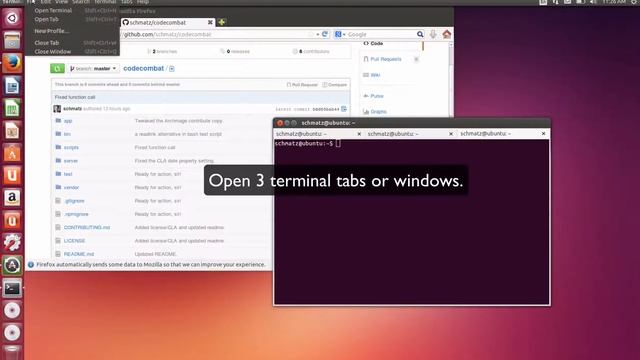640x360 pixels.
Task: Open Pulse in the GitHub sidebar
Action: click(373, 96)
